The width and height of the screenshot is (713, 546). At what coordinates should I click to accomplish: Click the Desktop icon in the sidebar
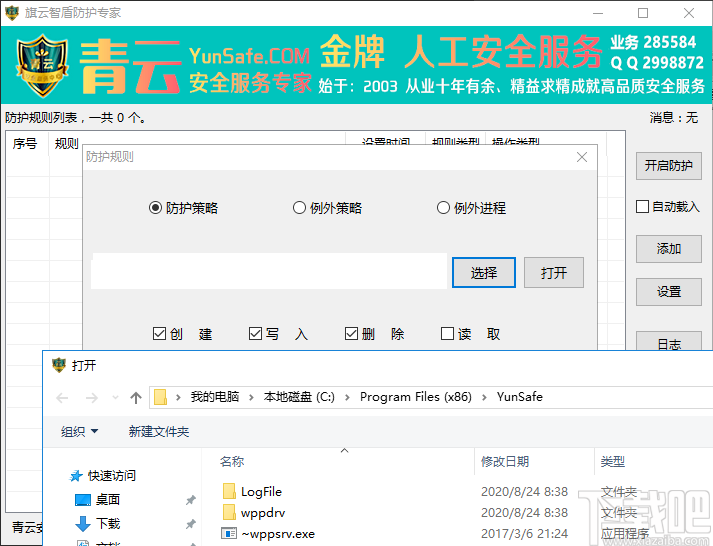(83, 500)
